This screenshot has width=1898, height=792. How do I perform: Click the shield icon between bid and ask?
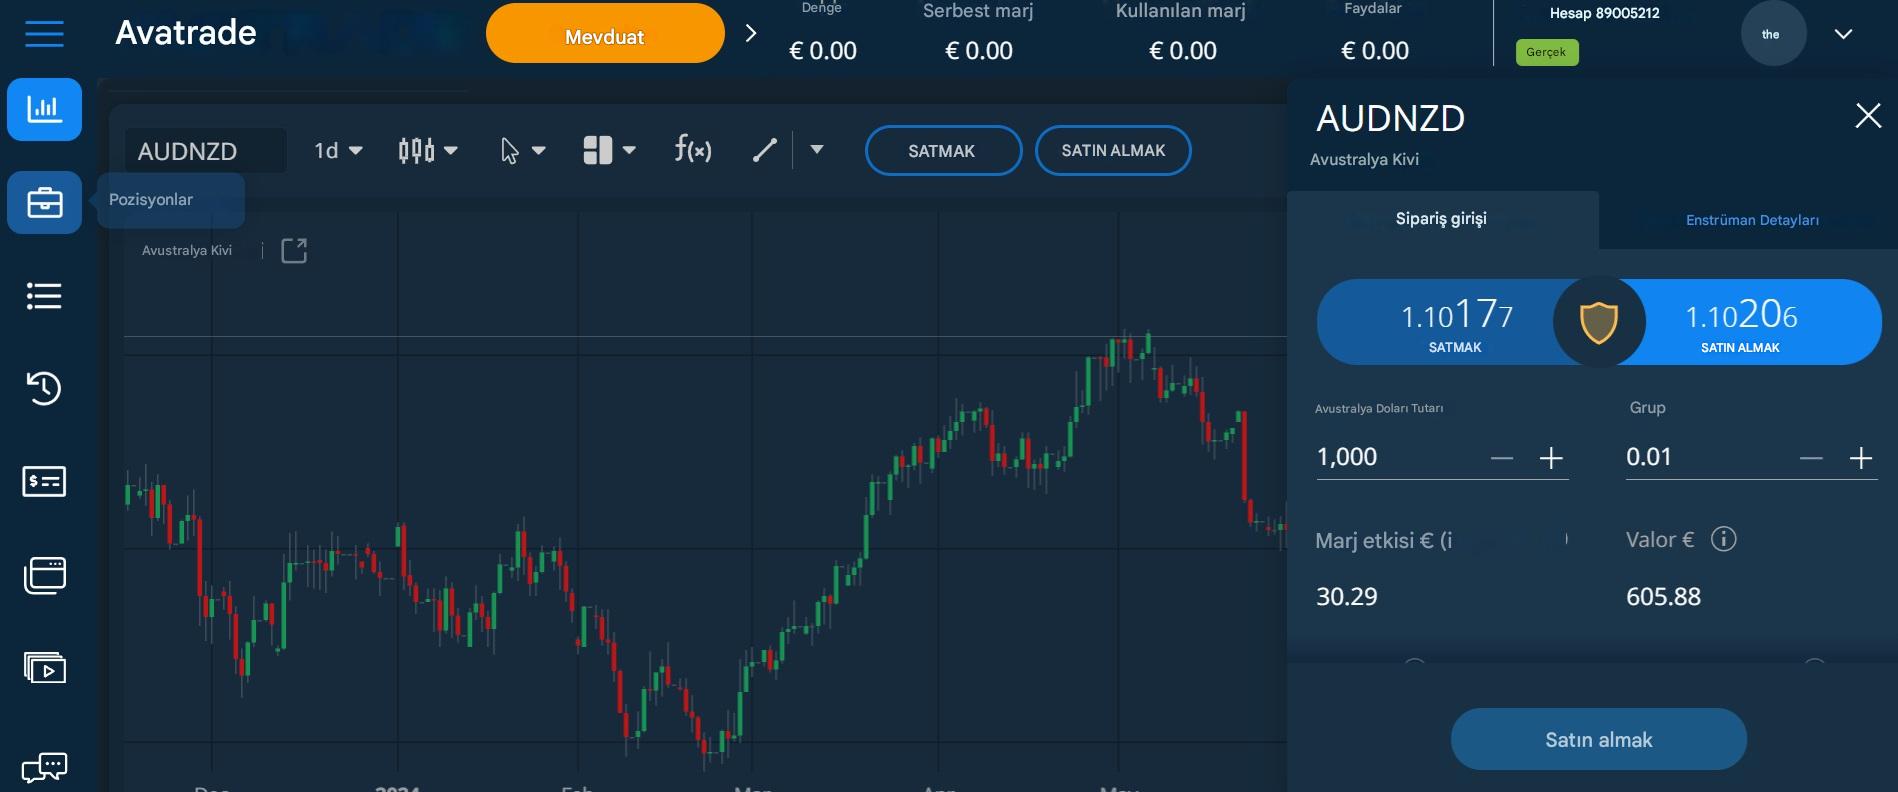click(1597, 321)
